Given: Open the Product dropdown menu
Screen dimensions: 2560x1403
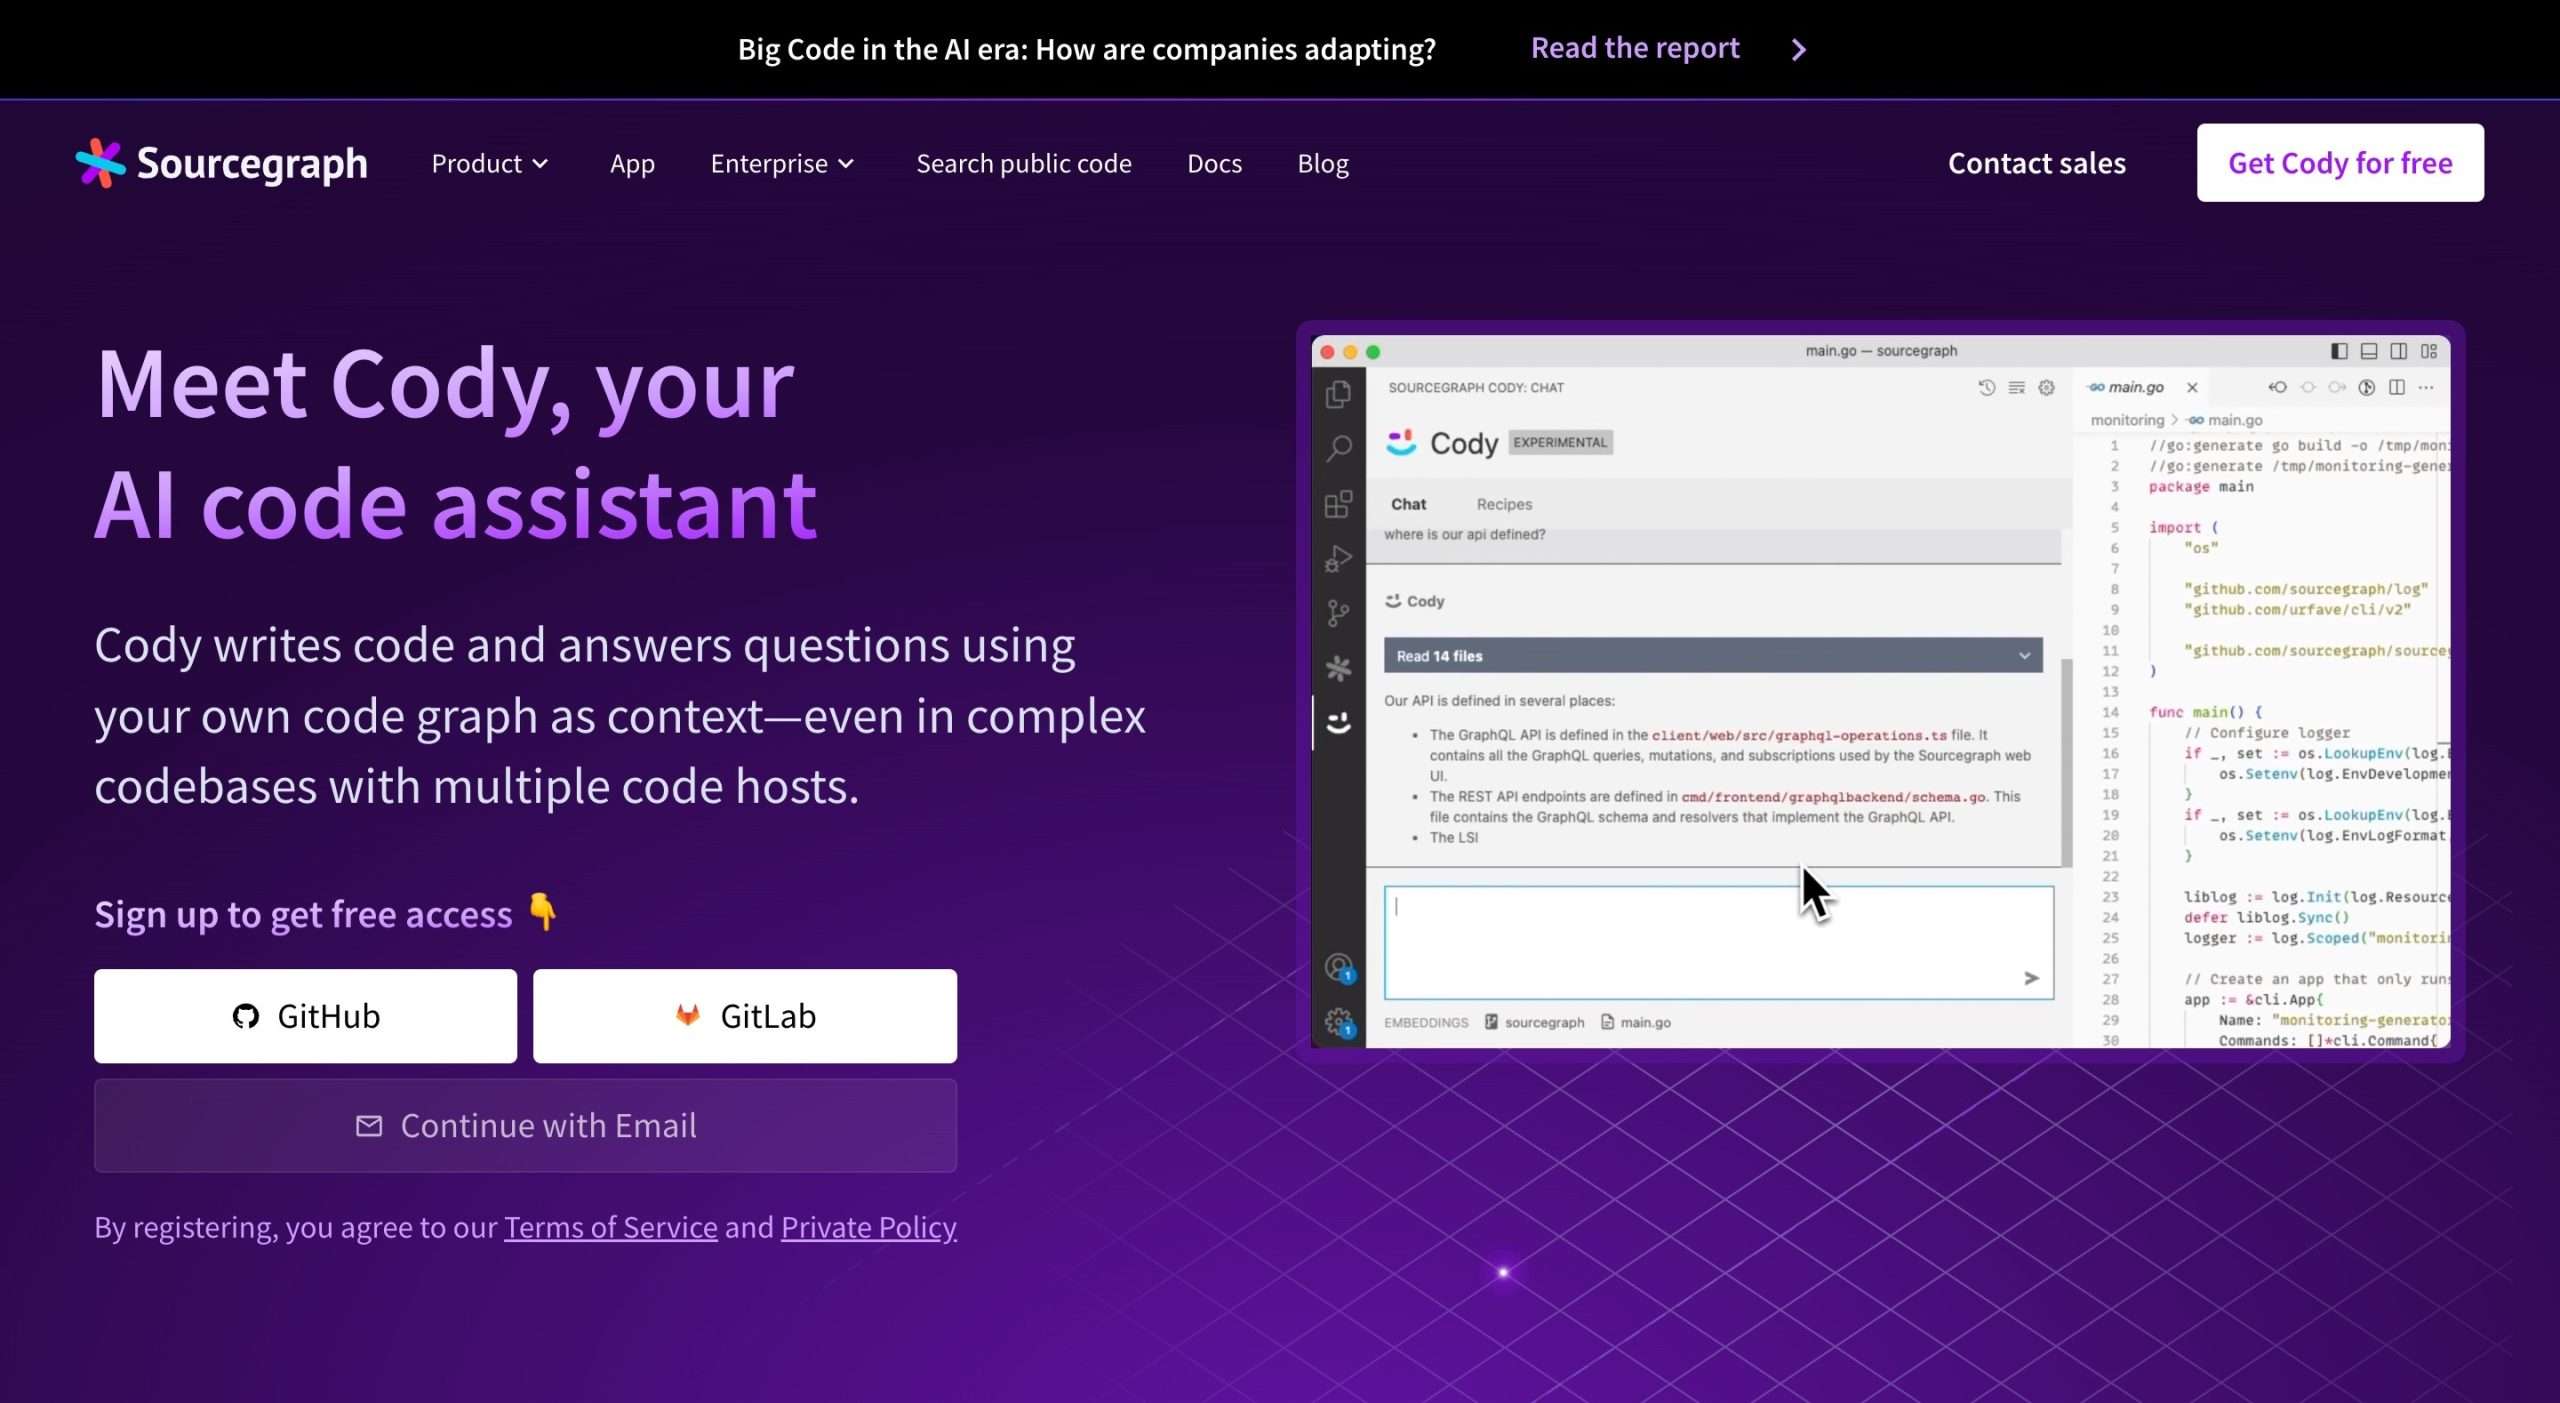Looking at the screenshot, I should (x=489, y=163).
